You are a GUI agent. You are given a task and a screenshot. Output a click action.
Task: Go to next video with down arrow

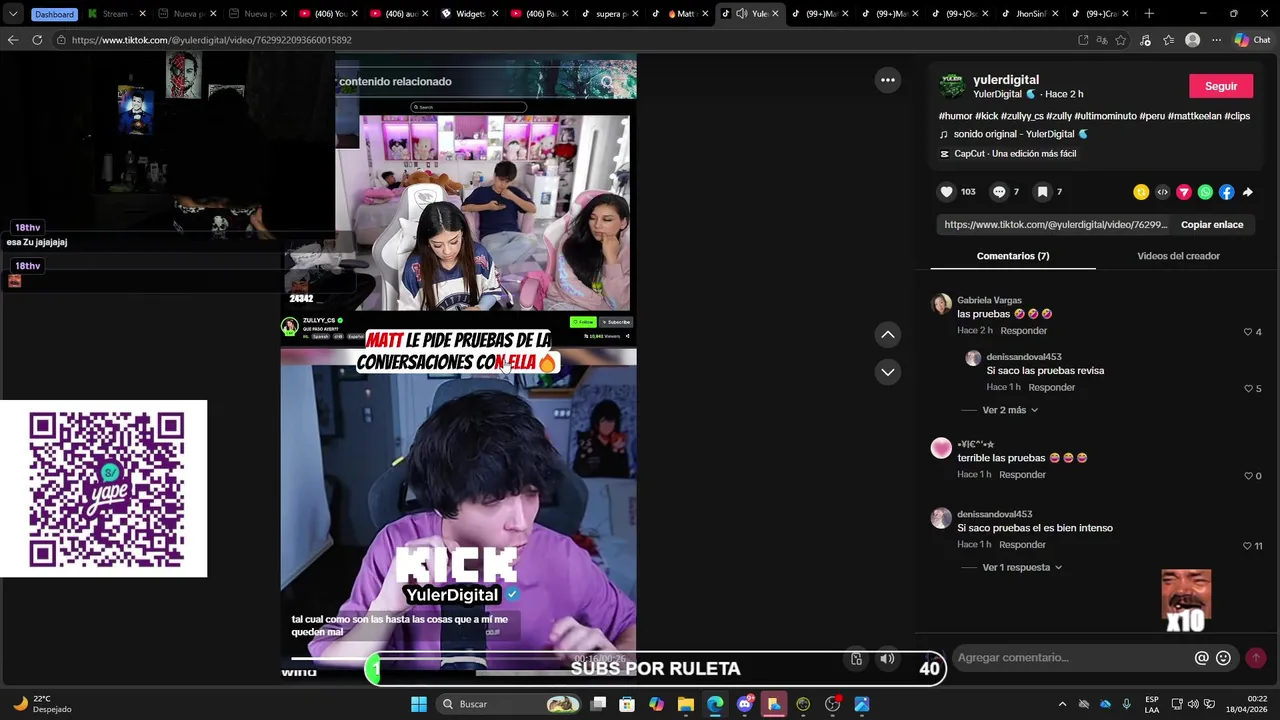[x=888, y=372]
